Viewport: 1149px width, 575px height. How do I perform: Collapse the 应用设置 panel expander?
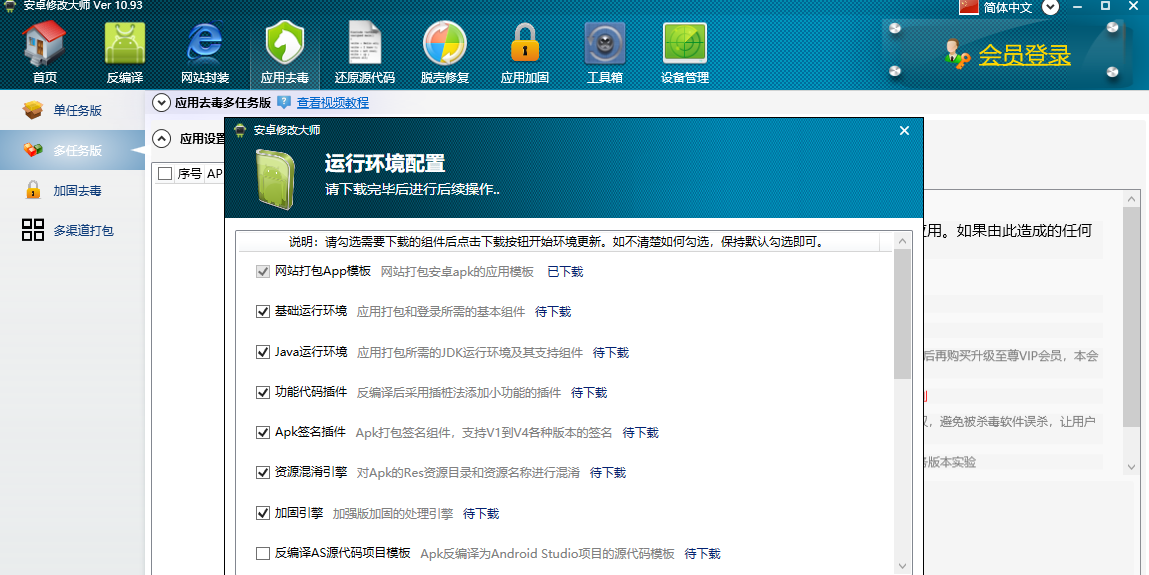pyautogui.click(x=161, y=139)
